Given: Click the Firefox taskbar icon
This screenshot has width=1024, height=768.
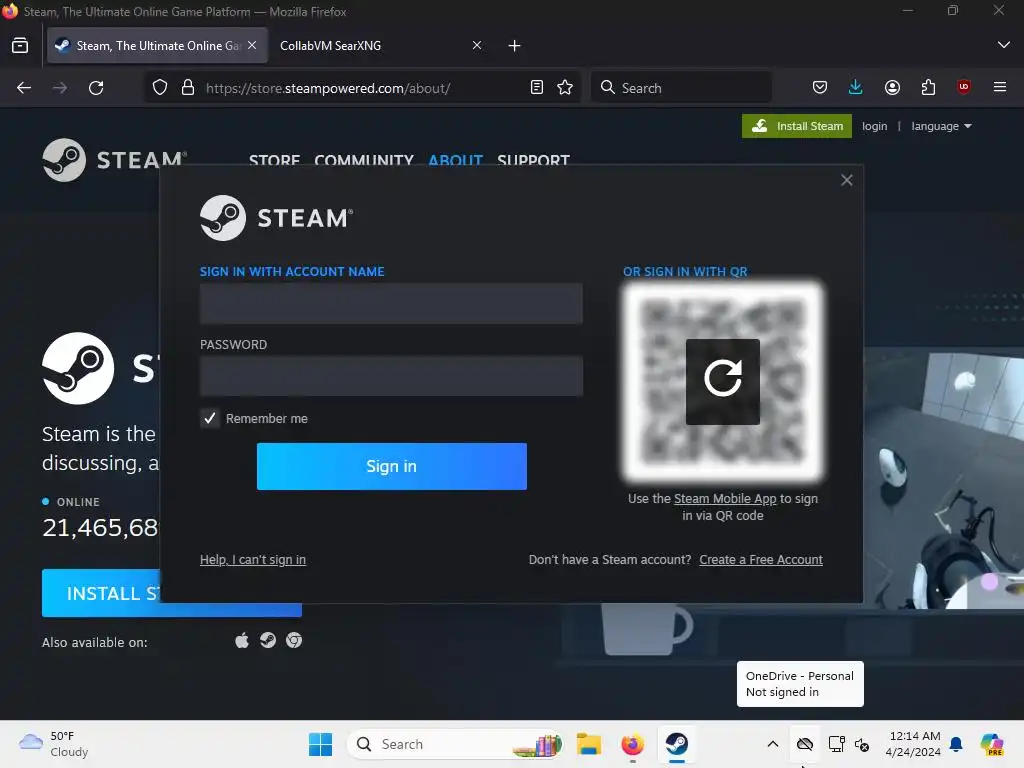Looking at the screenshot, I should (632, 744).
